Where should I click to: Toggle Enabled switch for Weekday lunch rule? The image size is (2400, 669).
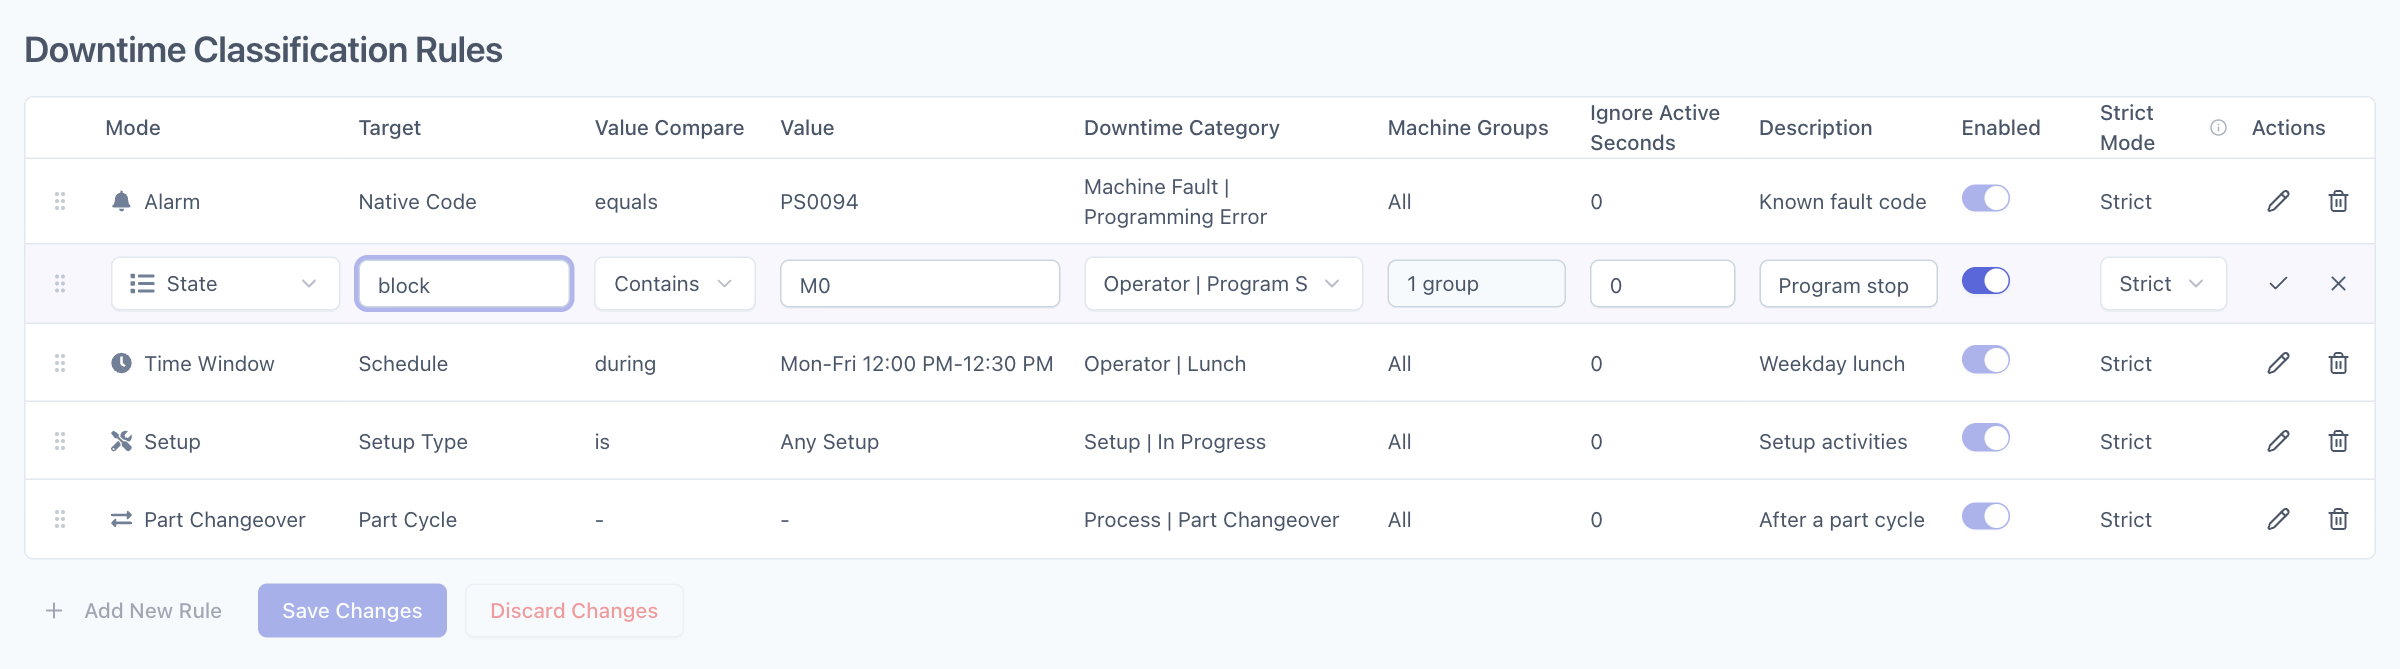(1985, 360)
